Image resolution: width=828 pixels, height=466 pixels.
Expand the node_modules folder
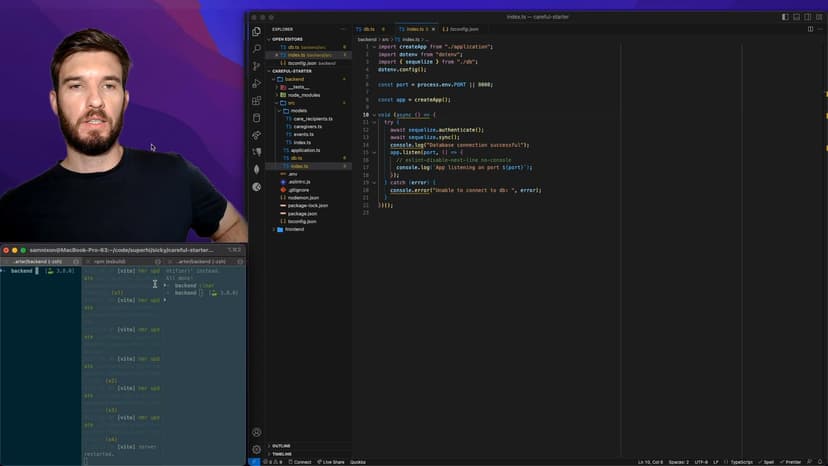(x=303, y=95)
